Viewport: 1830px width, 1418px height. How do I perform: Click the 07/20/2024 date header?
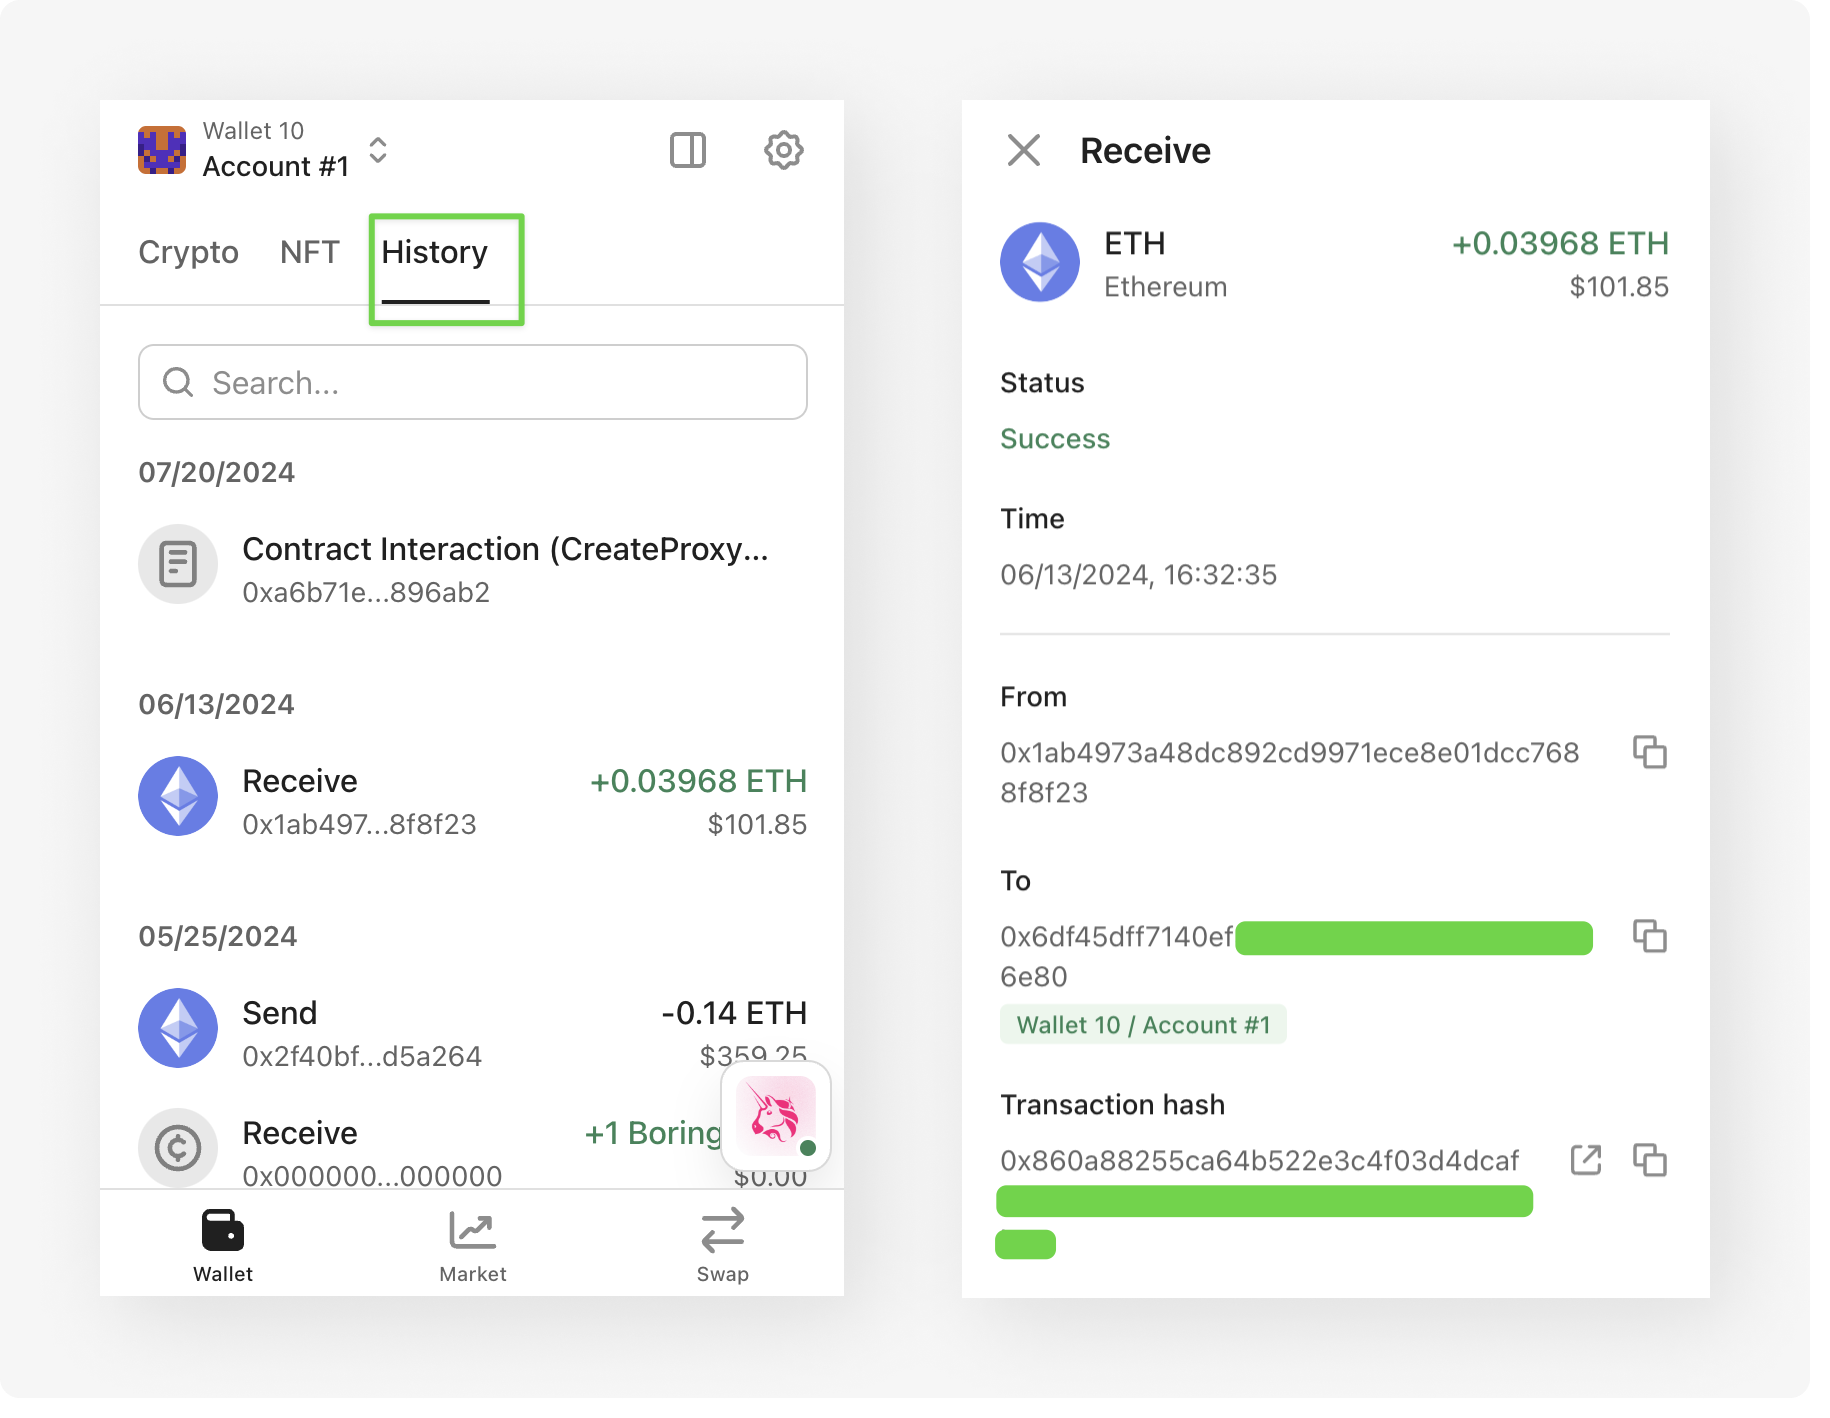coord(217,472)
